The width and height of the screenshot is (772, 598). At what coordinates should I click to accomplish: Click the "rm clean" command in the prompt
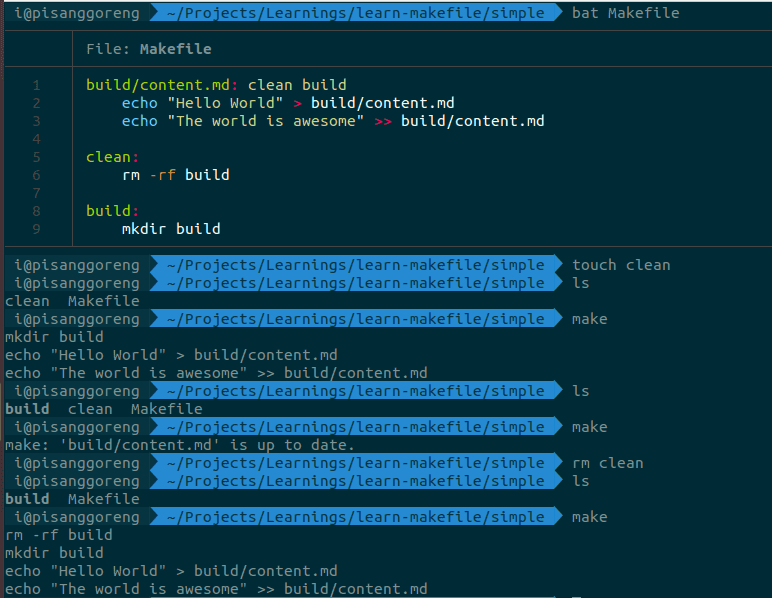coord(607,463)
